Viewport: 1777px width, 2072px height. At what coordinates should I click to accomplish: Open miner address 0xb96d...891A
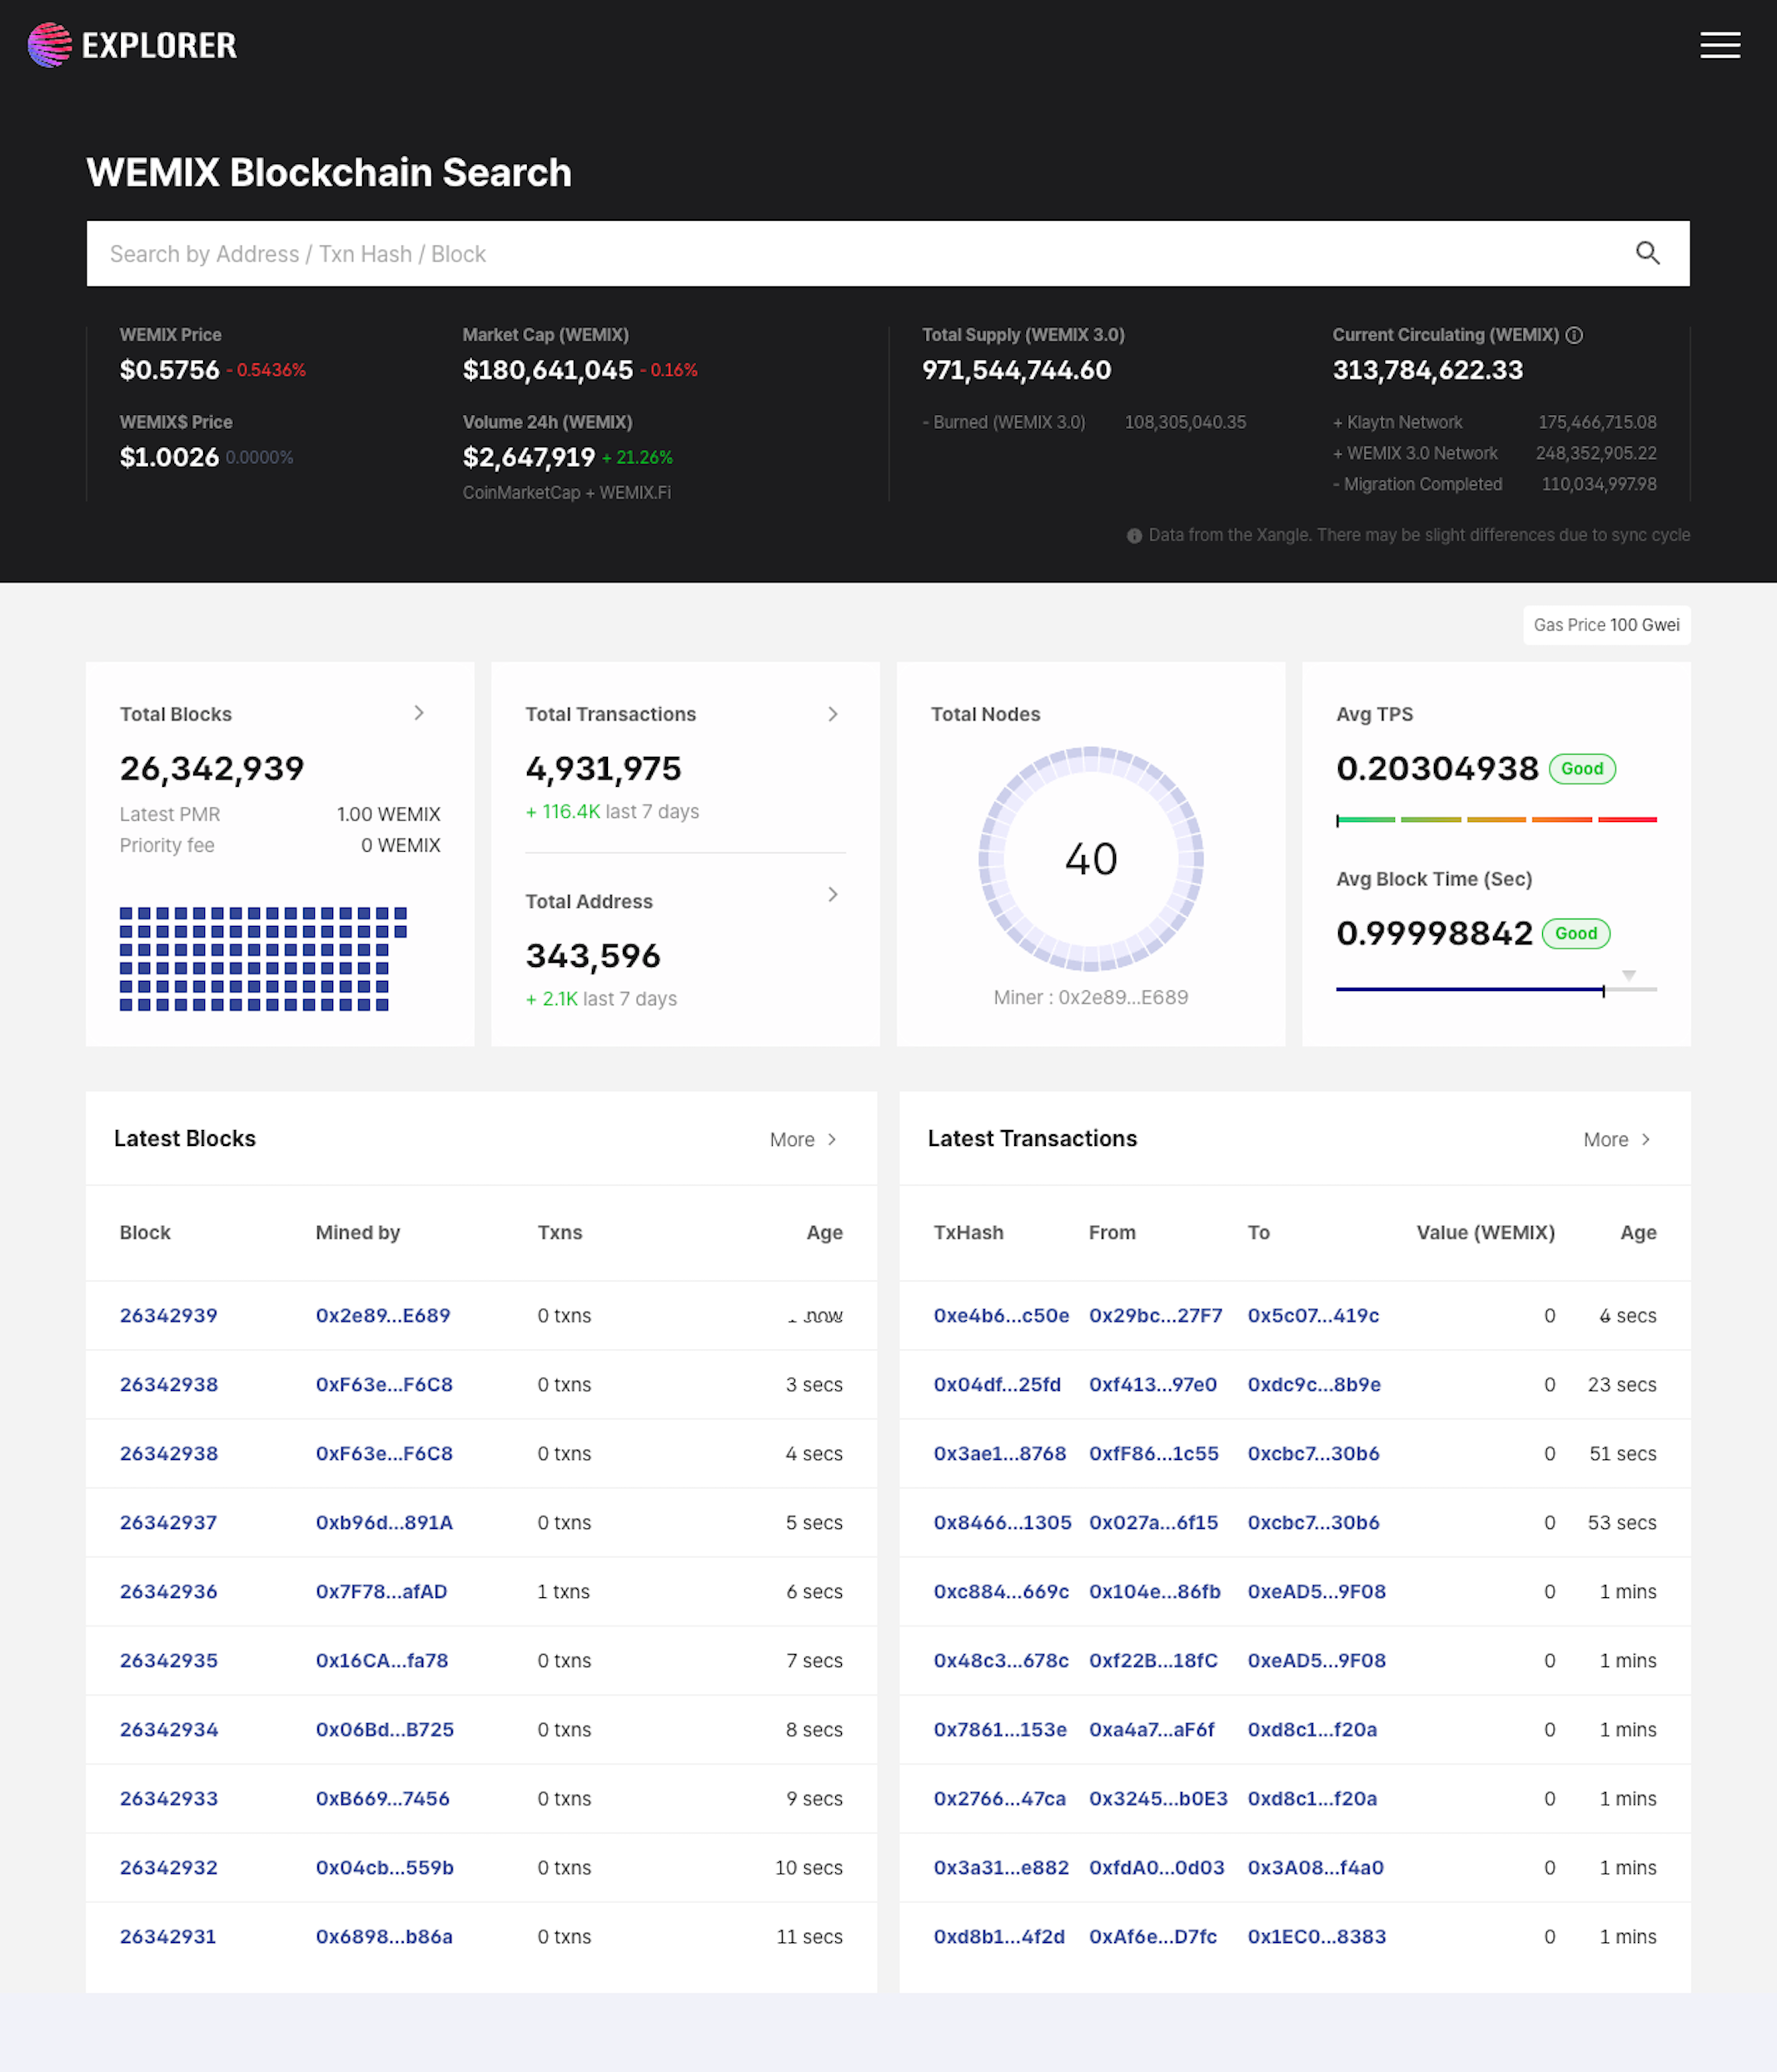384,1522
